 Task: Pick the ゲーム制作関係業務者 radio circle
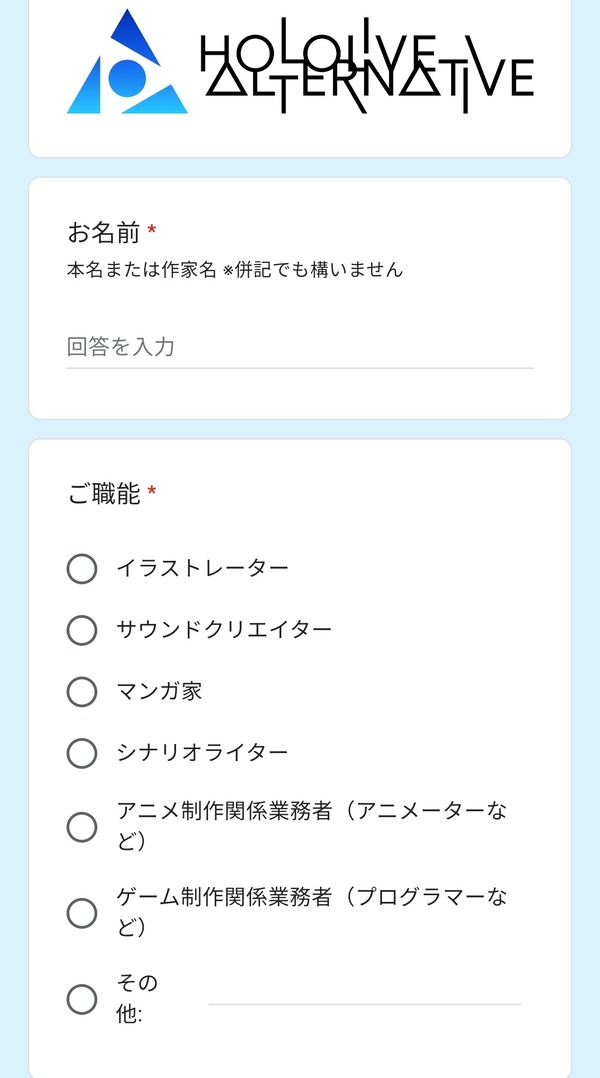point(82,913)
